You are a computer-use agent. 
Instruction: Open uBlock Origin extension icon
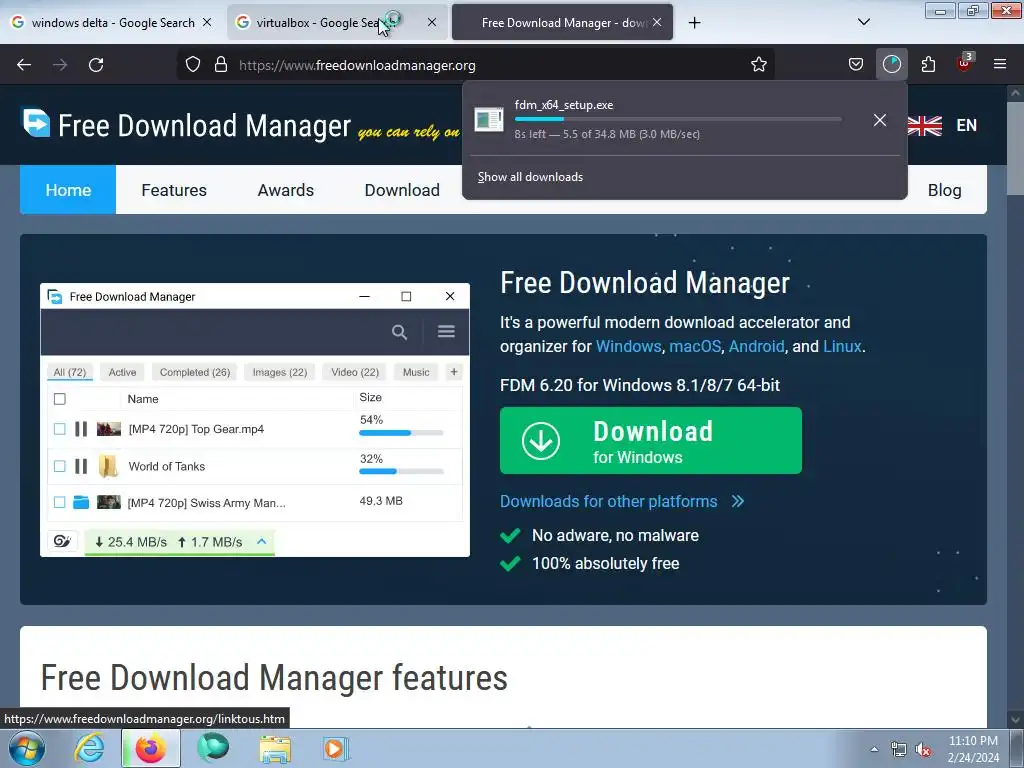click(x=964, y=63)
